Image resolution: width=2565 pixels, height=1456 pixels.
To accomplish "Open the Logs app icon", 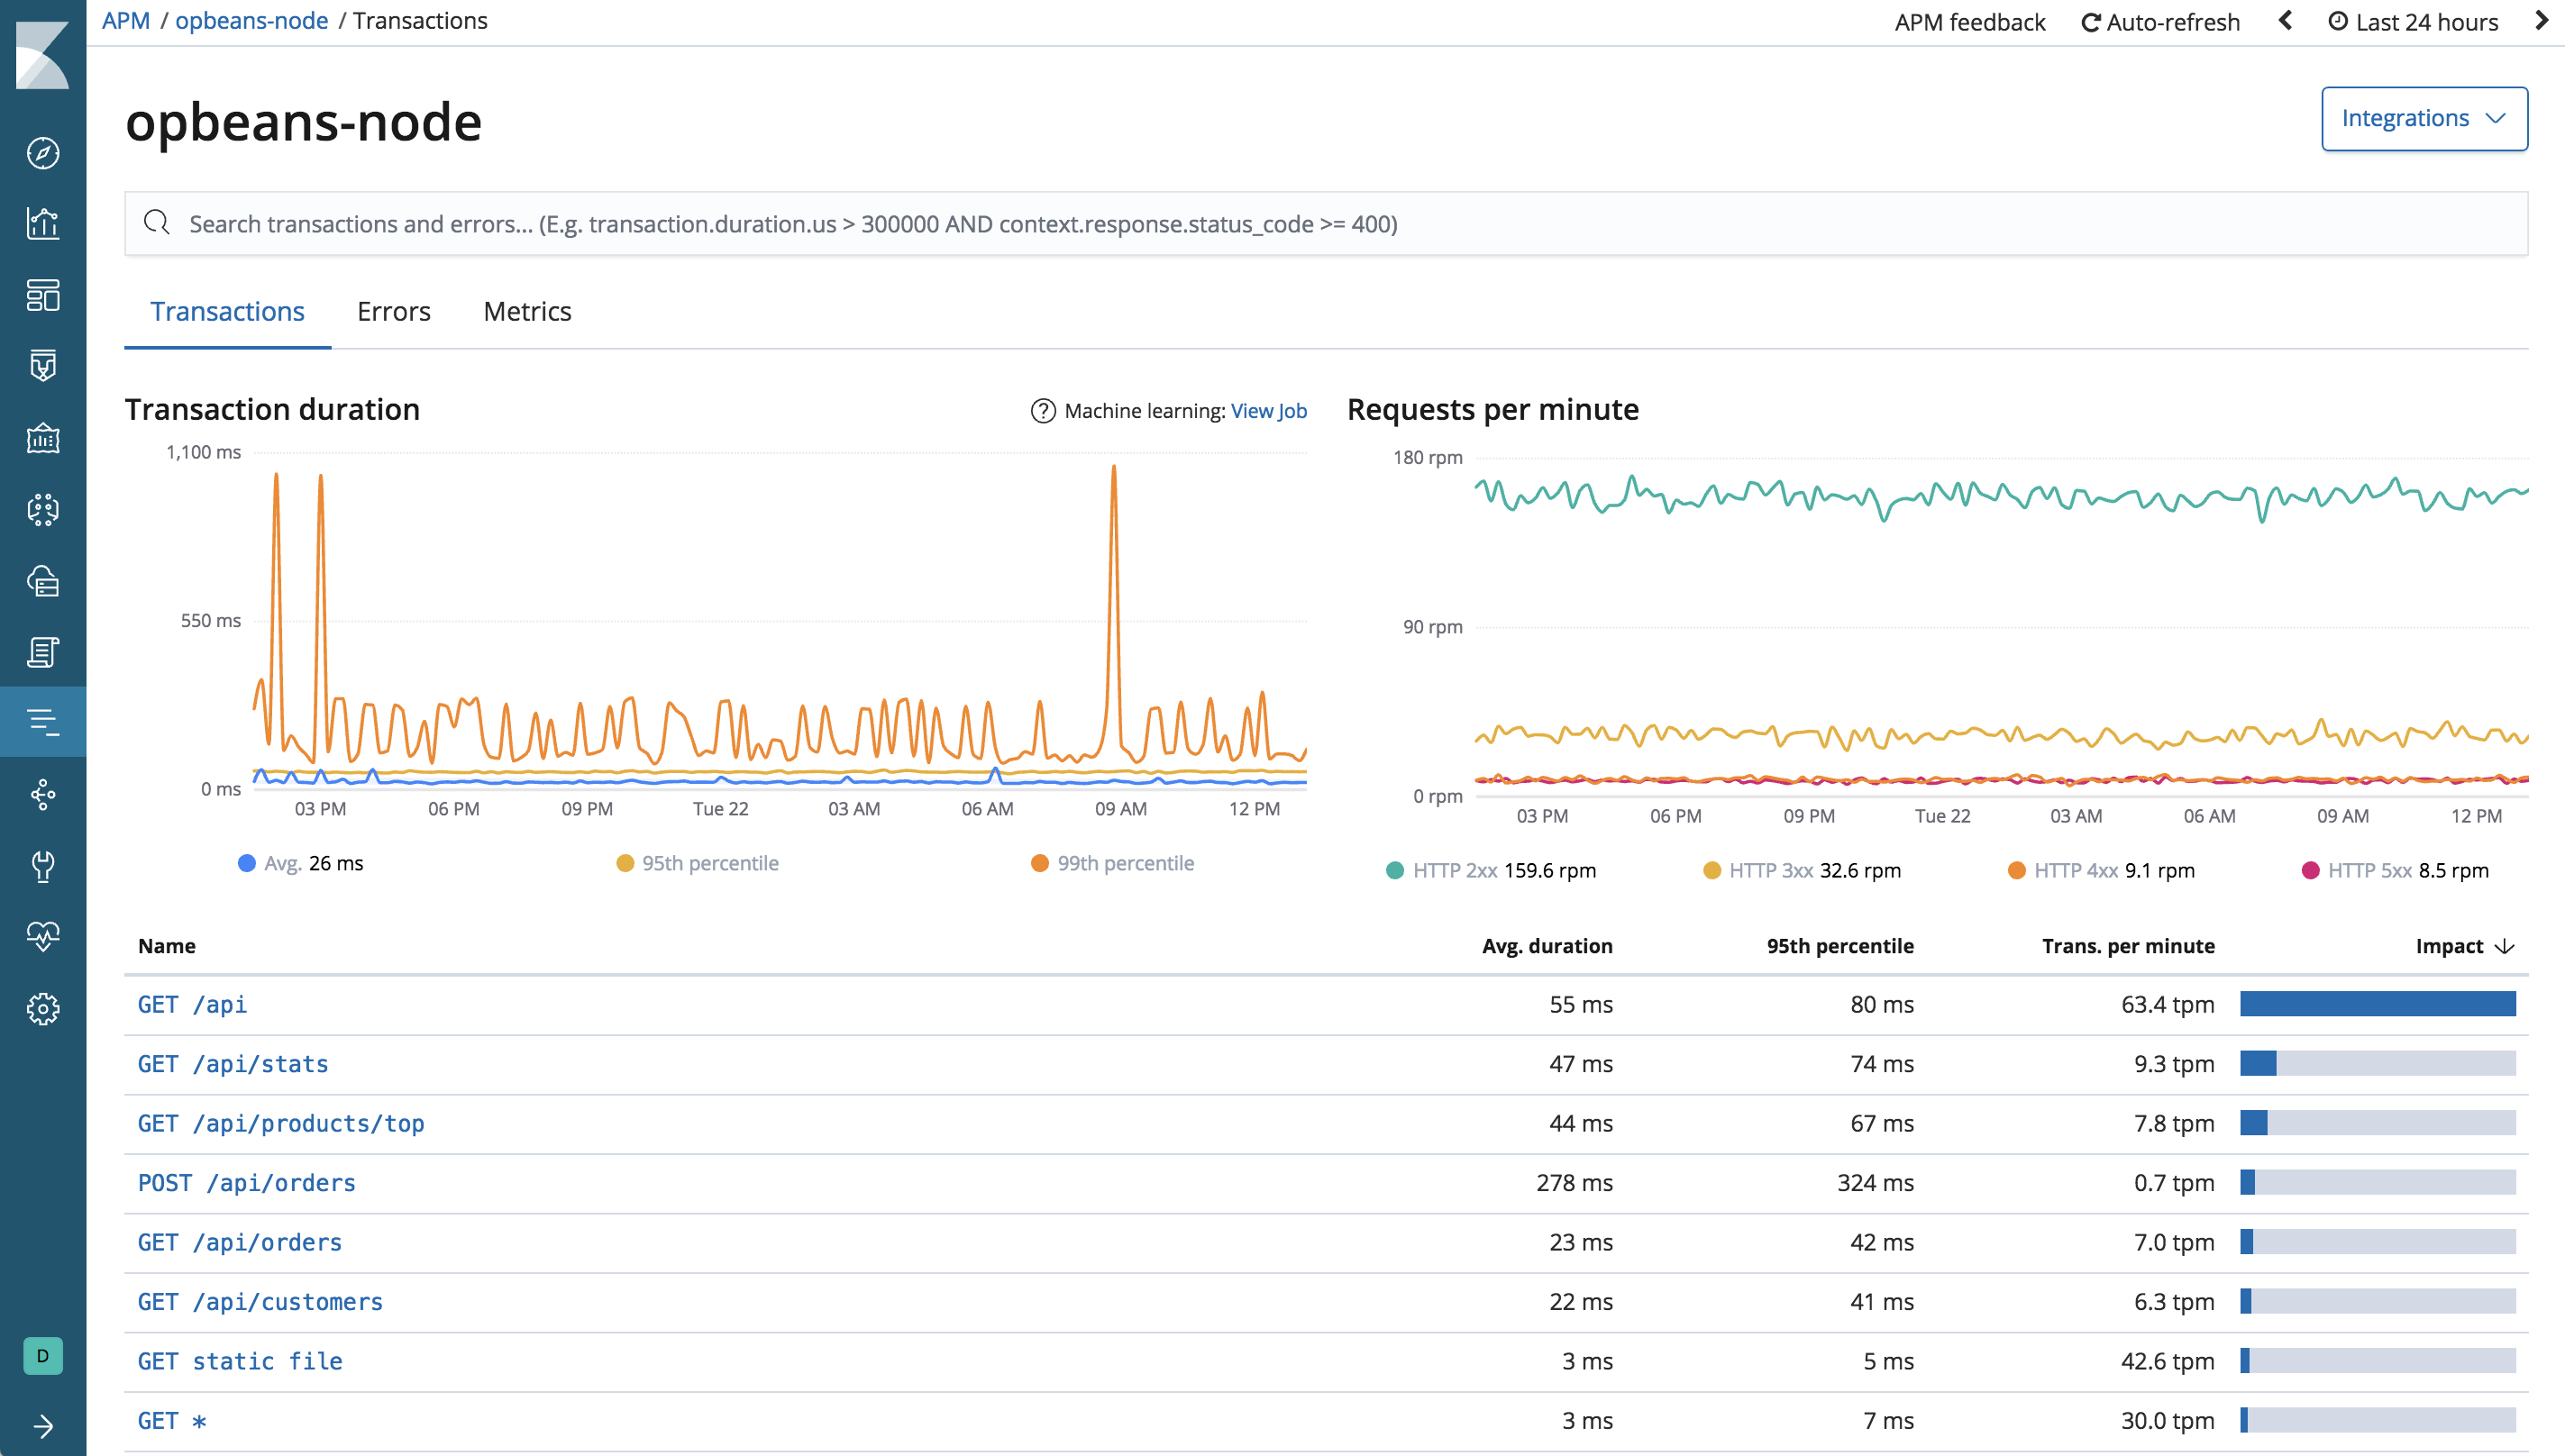I will coord(43,652).
